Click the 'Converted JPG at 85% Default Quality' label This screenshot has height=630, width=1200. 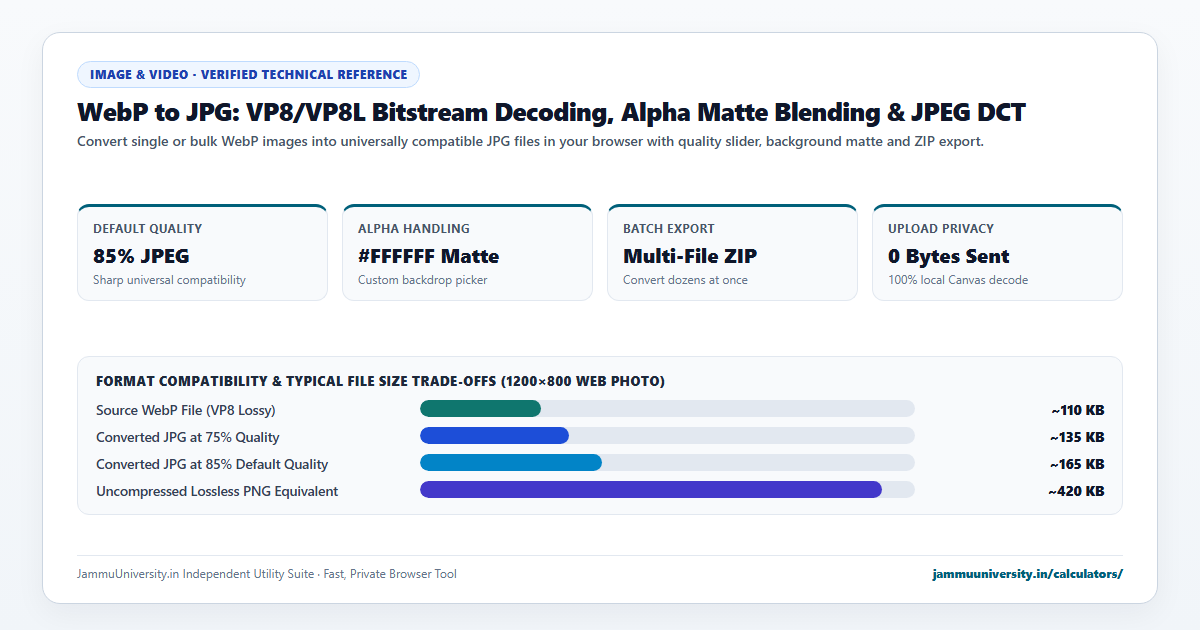tap(212, 464)
